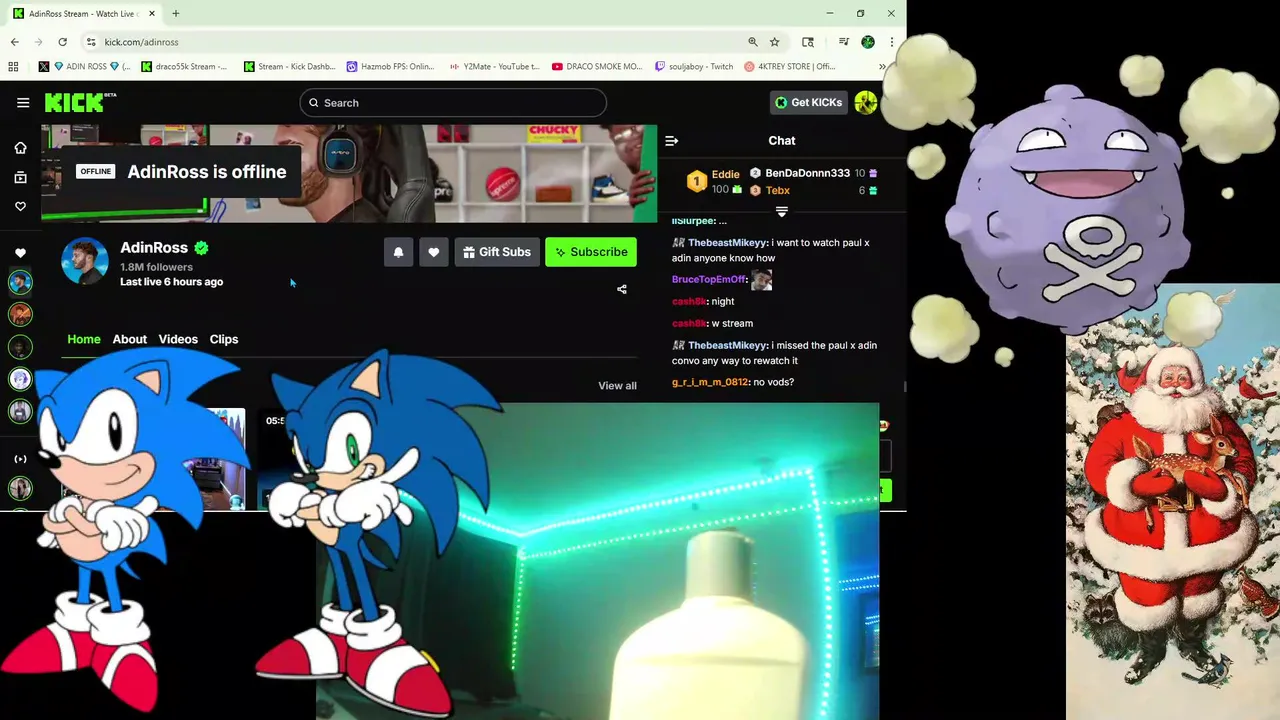Open the X bookmark icon
The height and width of the screenshot is (720, 1280).
43,67
